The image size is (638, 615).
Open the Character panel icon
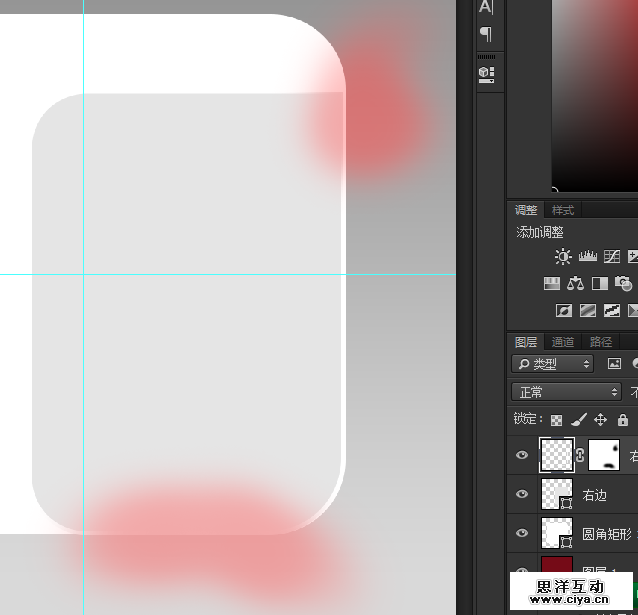tap(486, 7)
